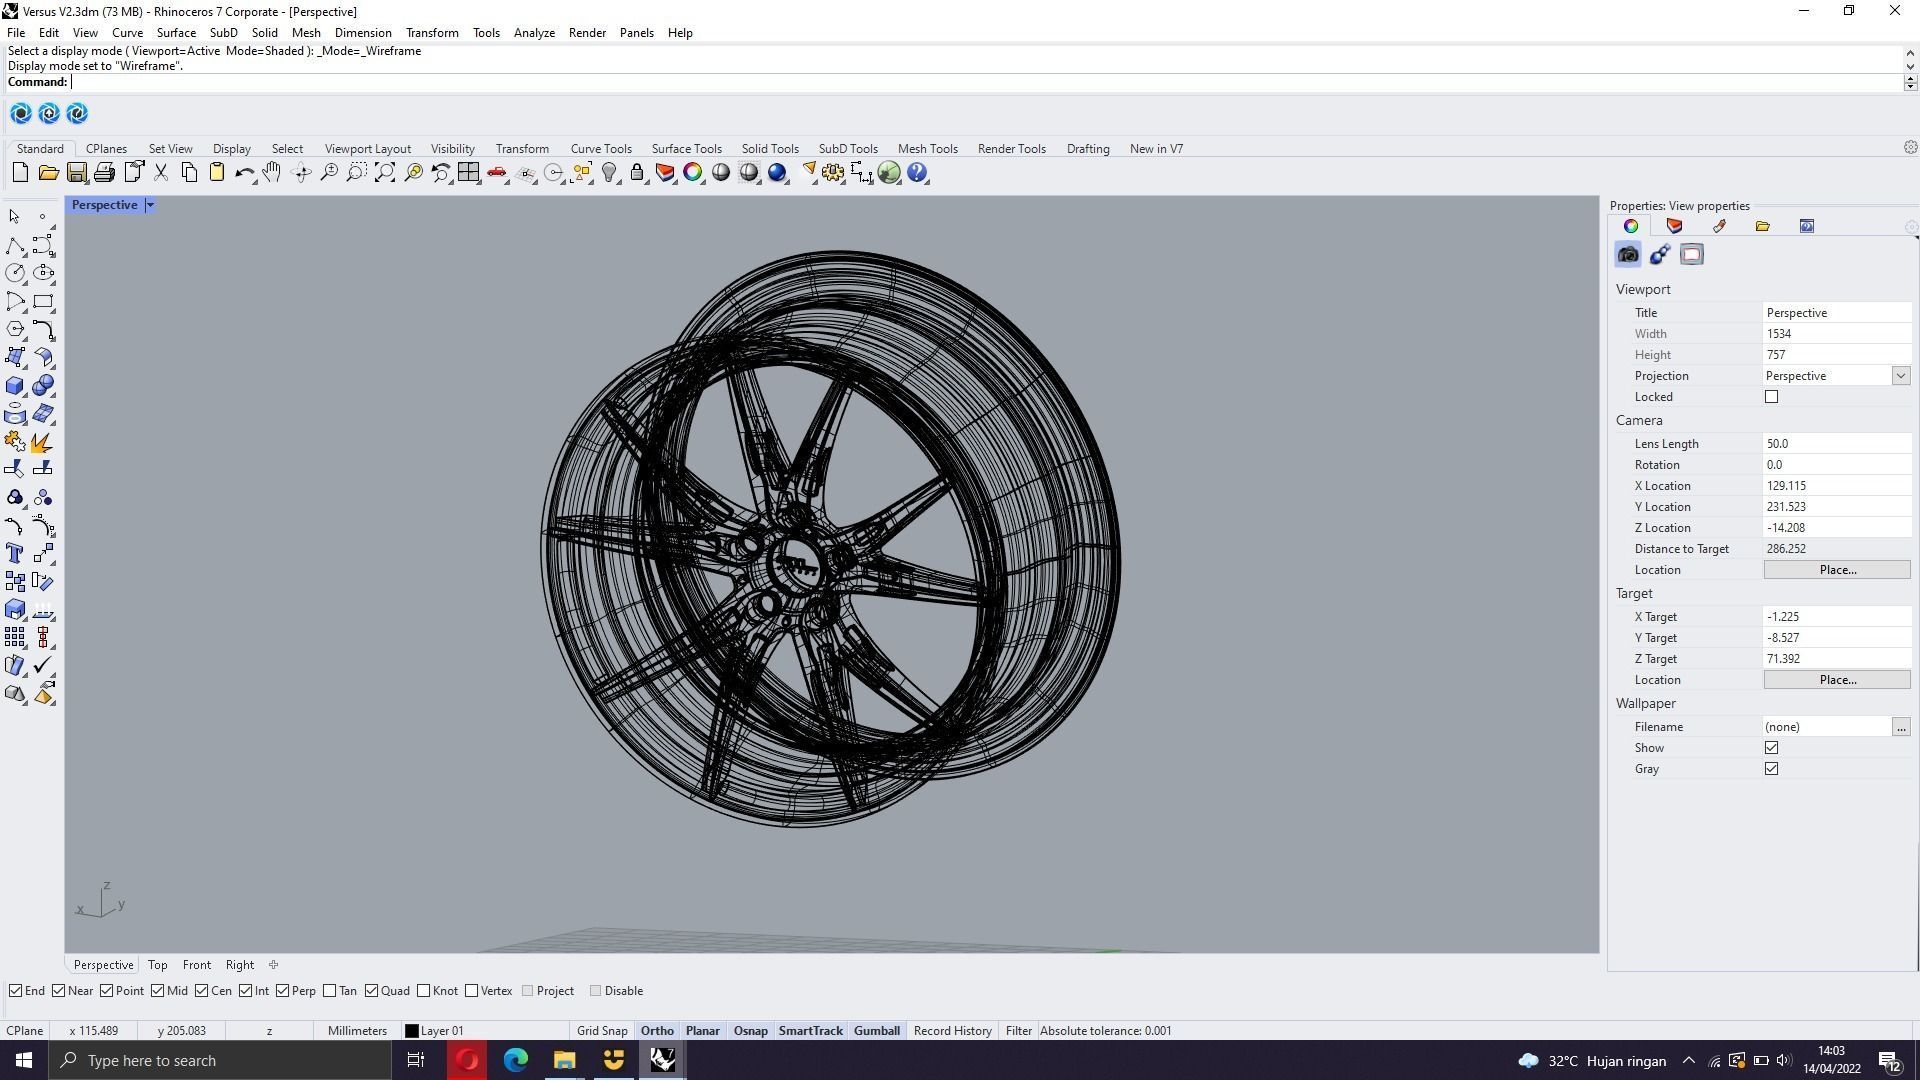This screenshot has width=1920, height=1080.
Task: Switch to the Mesh Tools toolbar tab
Action: pyautogui.click(x=927, y=149)
